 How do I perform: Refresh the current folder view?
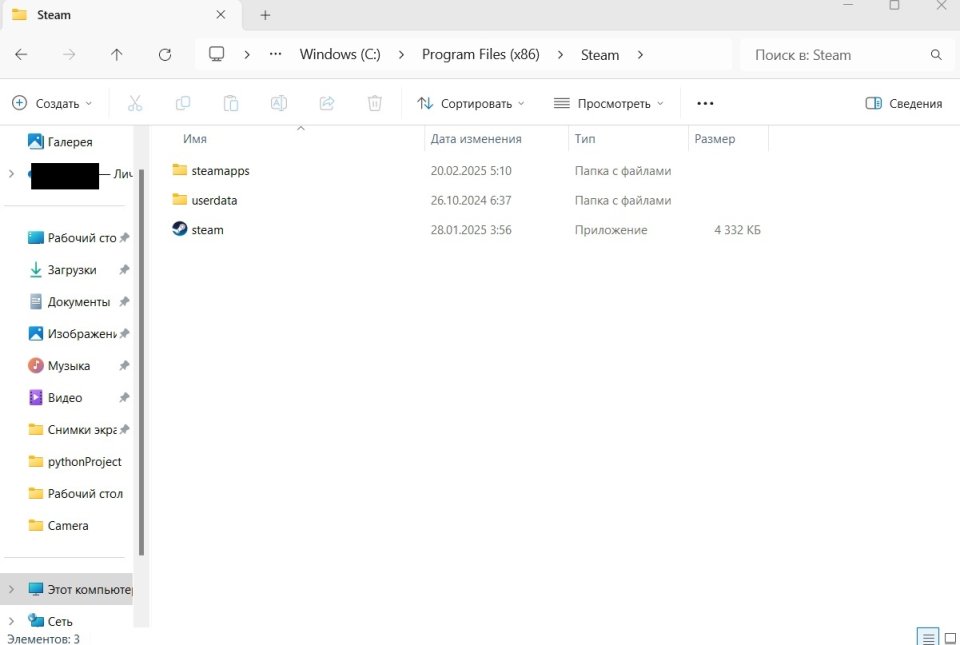(165, 55)
